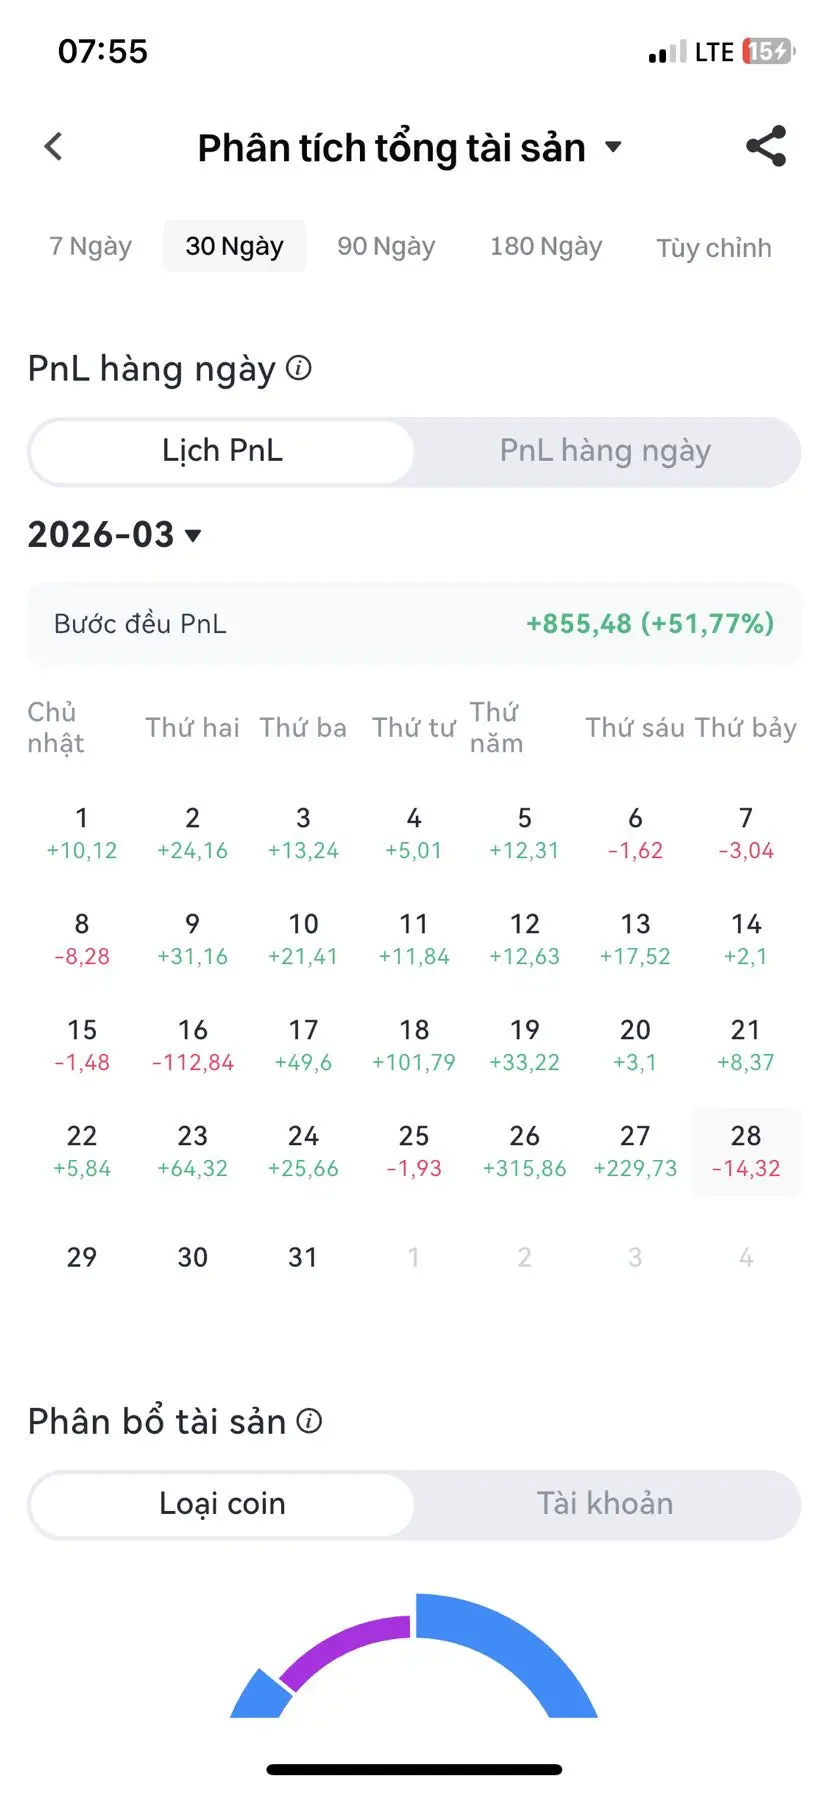Choose the 180 Ngày range

point(546,246)
